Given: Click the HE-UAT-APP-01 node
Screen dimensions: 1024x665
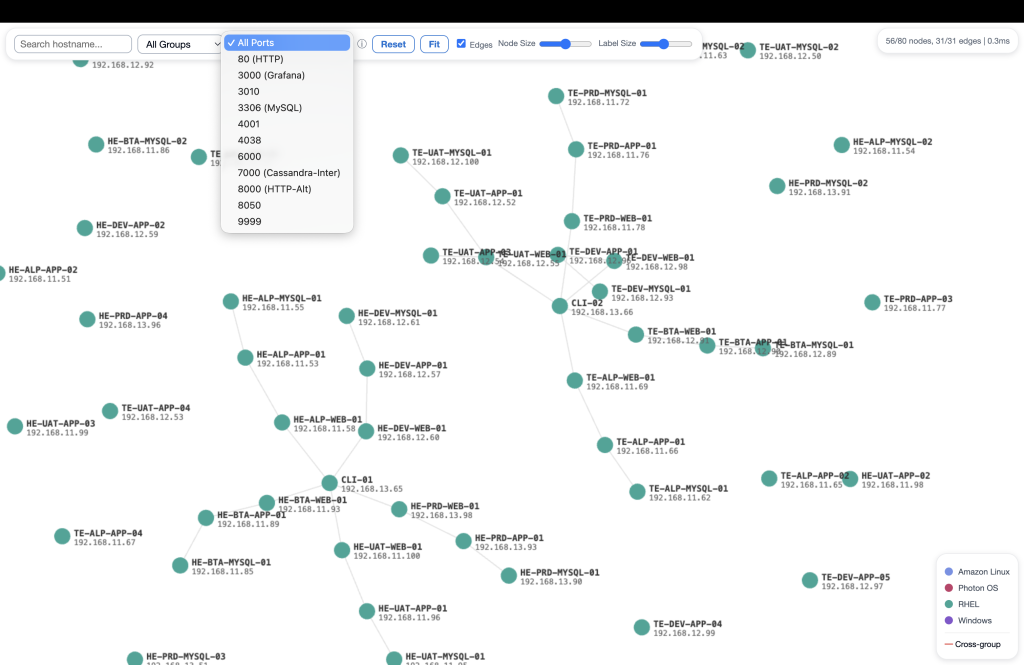Looking at the screenshot, I should pos(367,611).
